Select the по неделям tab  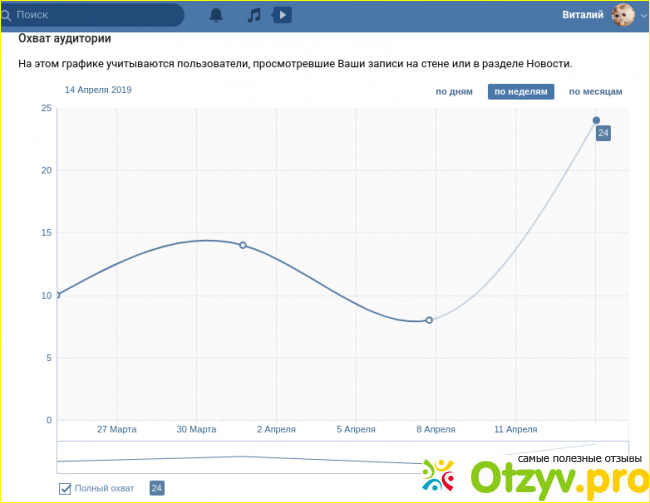coord(520,92)
